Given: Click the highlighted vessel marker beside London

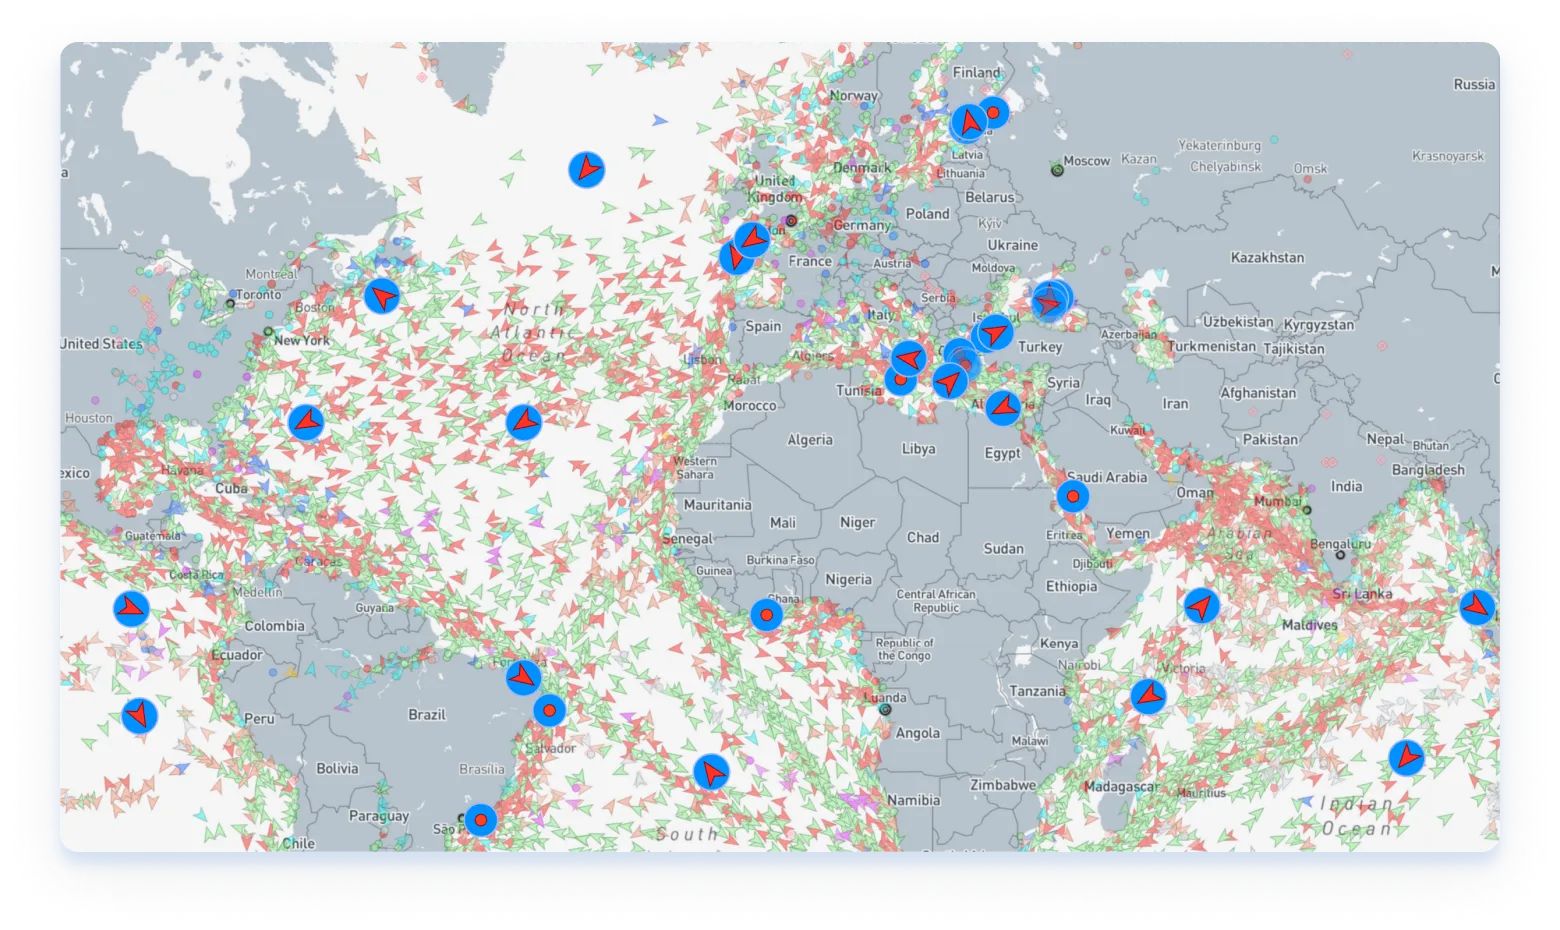Looking at the screenshot, I should (x=752, y=240).
